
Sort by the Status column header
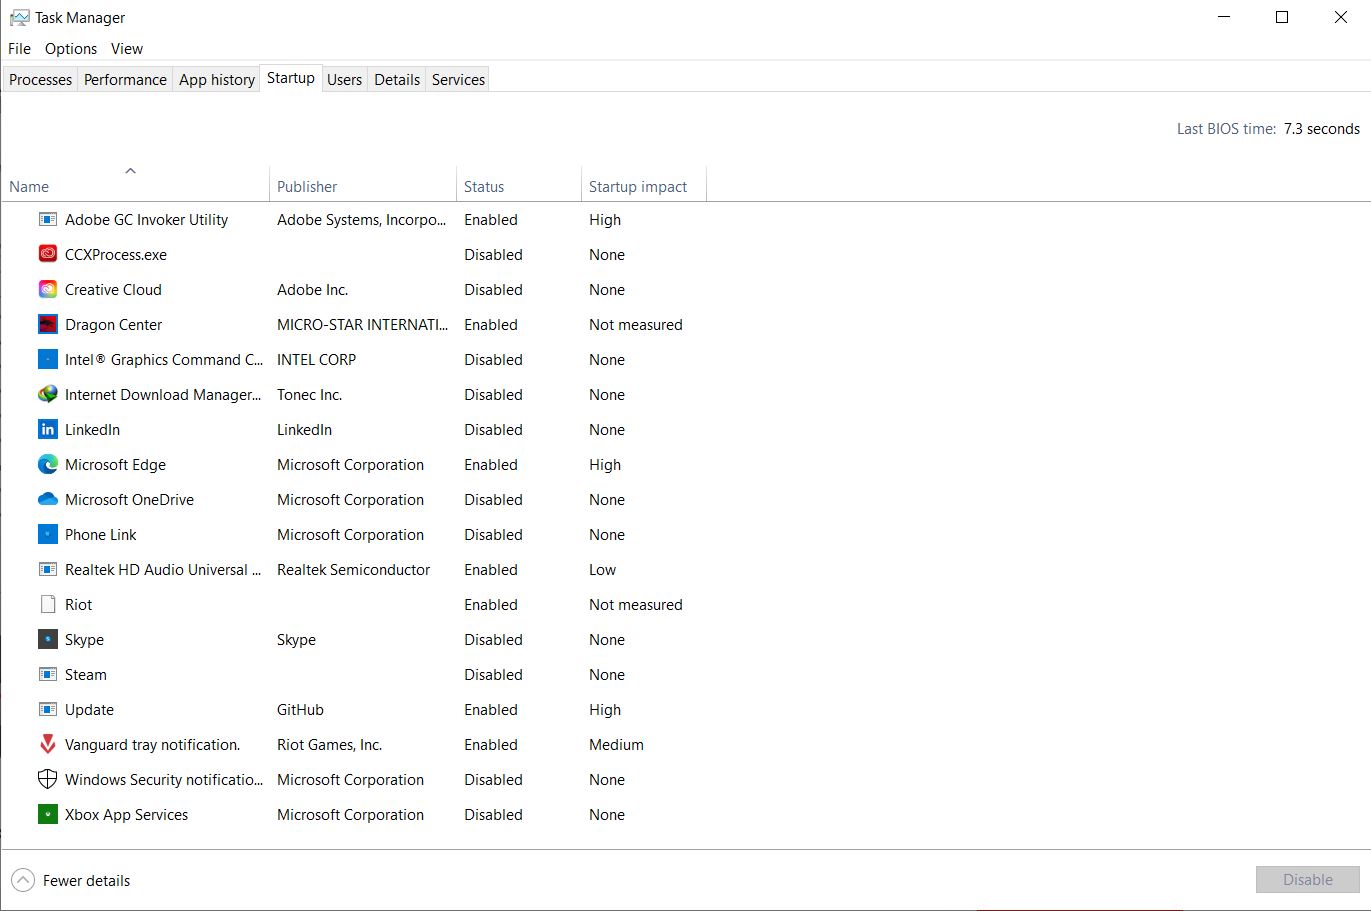point(518,184)
